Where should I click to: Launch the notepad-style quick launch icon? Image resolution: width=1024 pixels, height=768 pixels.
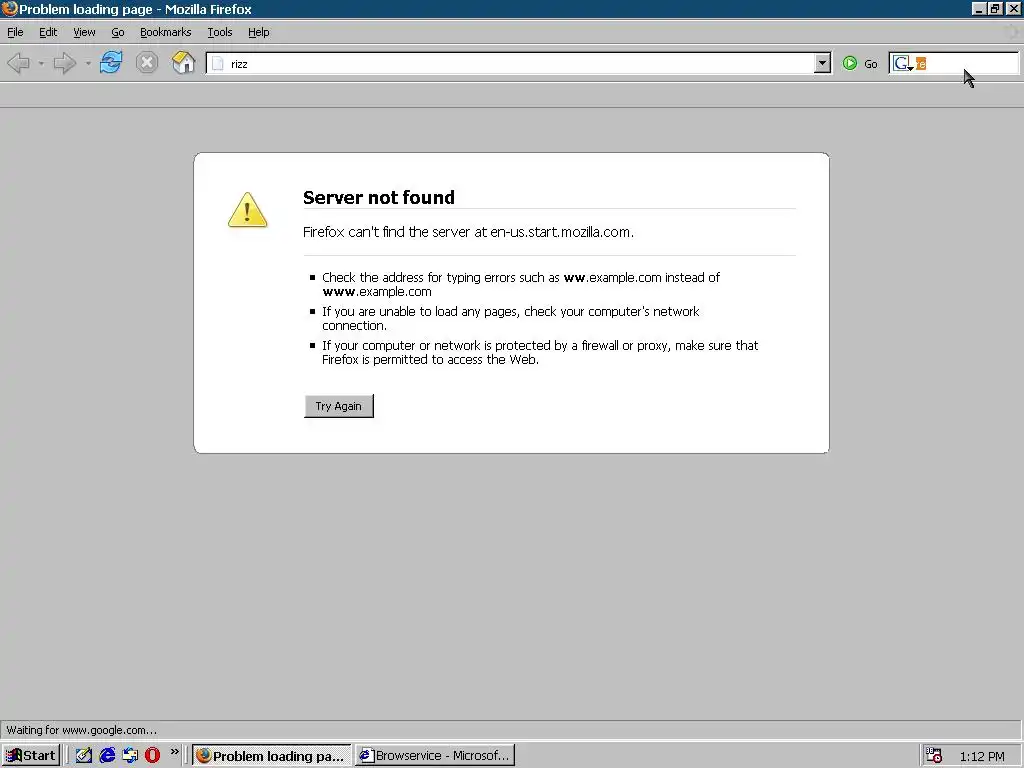pos(84,756)
